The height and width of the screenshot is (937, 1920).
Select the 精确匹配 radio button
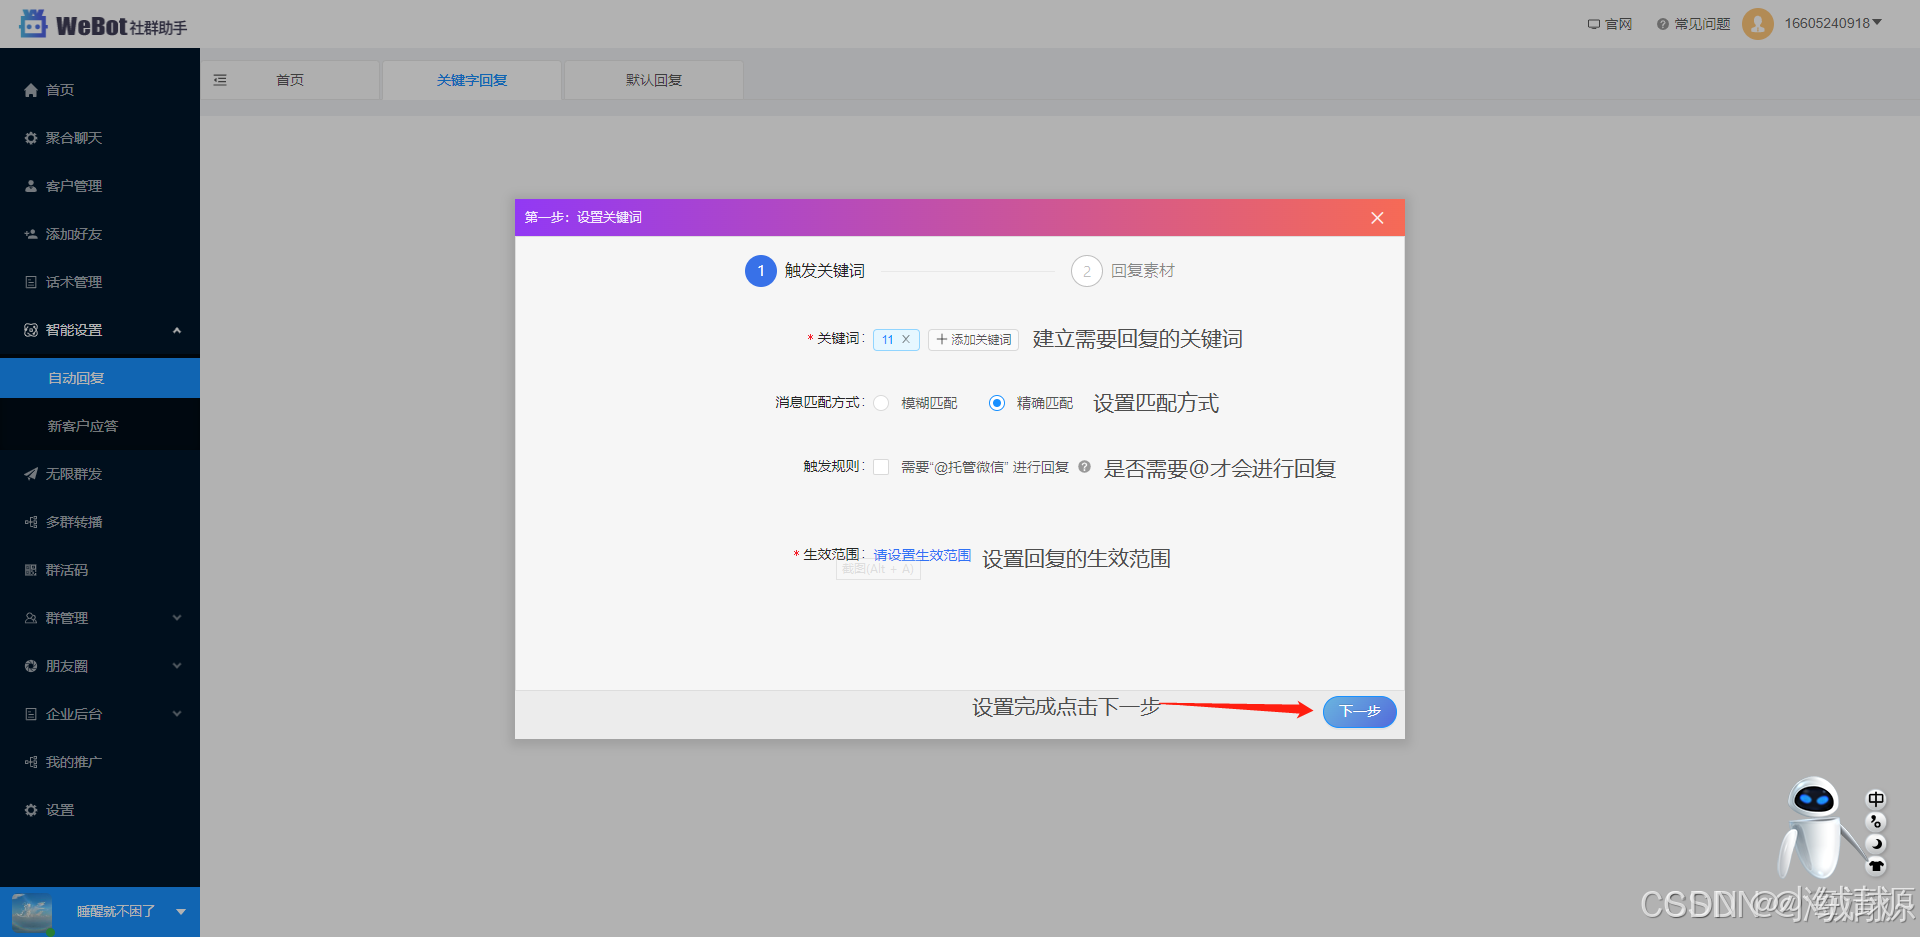[997, 403]
